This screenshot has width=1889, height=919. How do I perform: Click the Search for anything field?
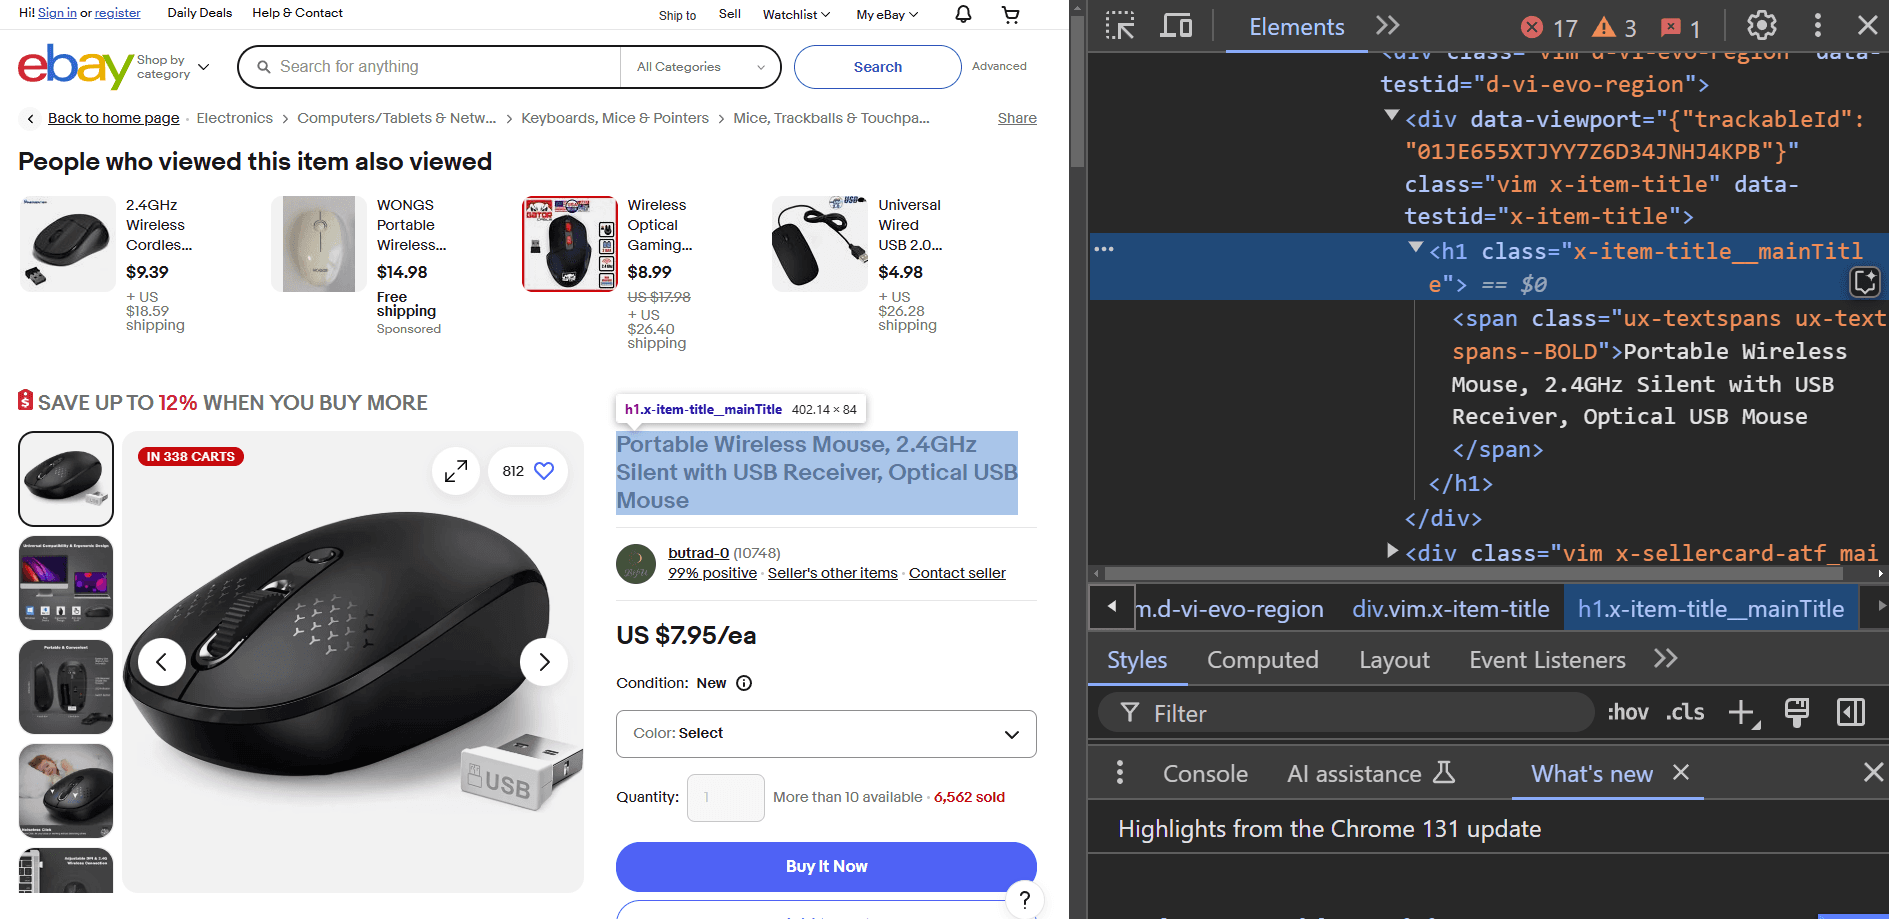click(x=430, y=67)
